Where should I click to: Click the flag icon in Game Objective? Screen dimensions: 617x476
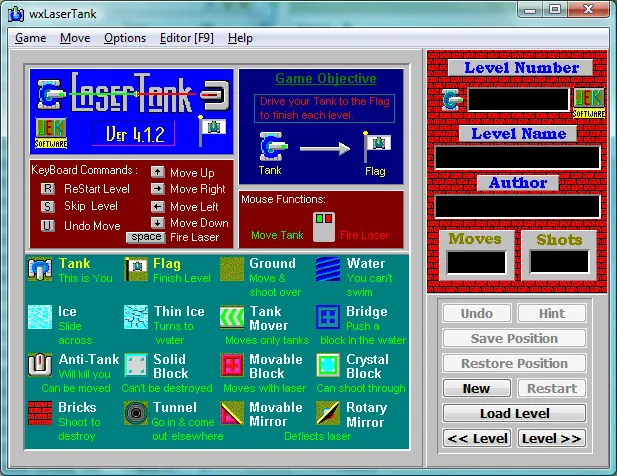coord(377,146)
